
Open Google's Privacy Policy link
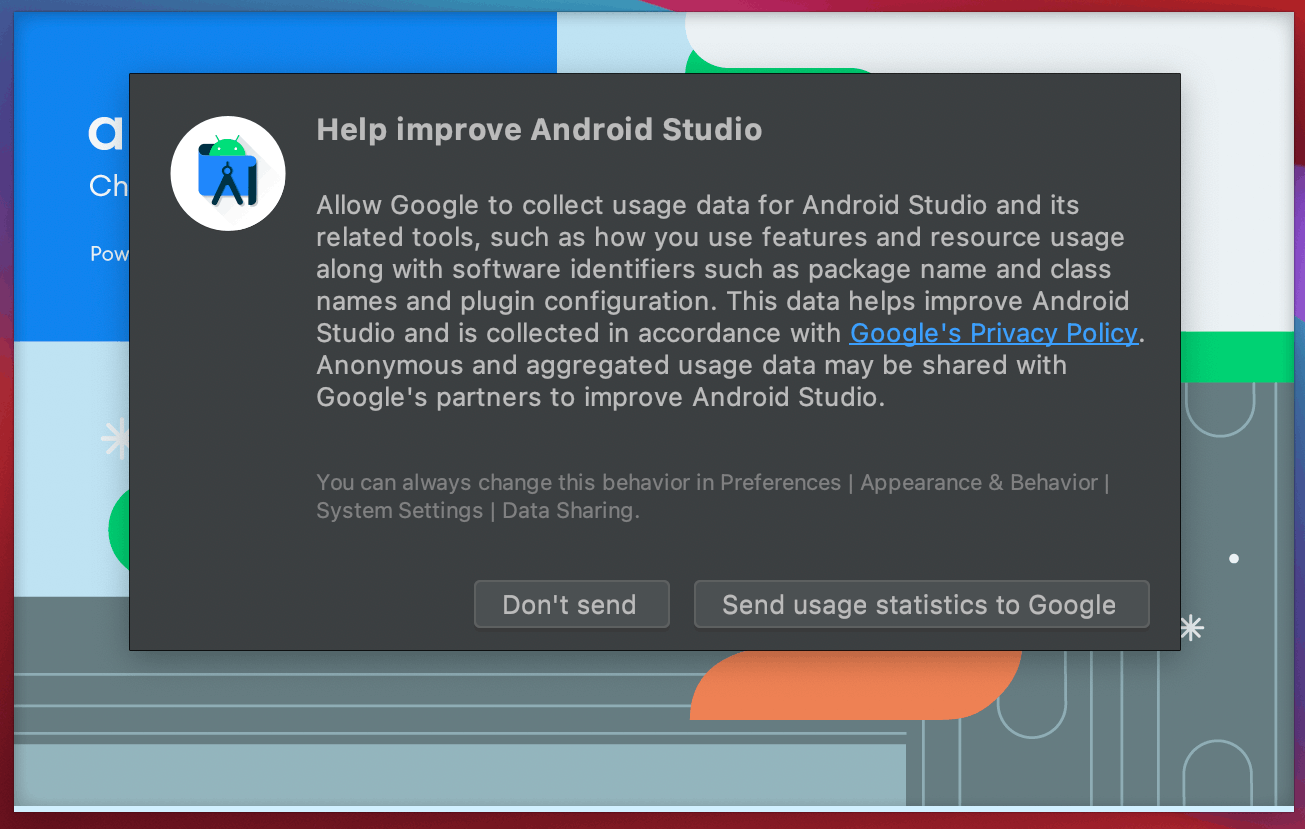coord(993,333)
